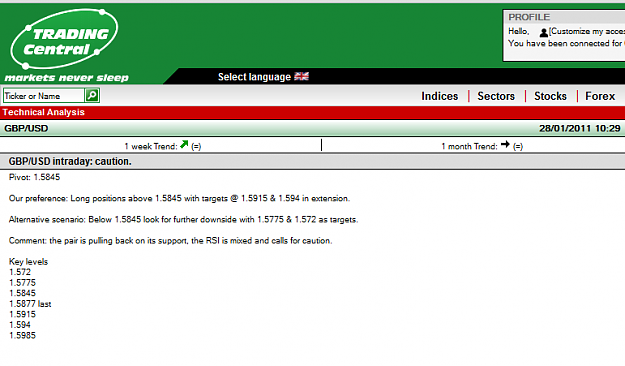Open the Forex menu

pos(600,96)
